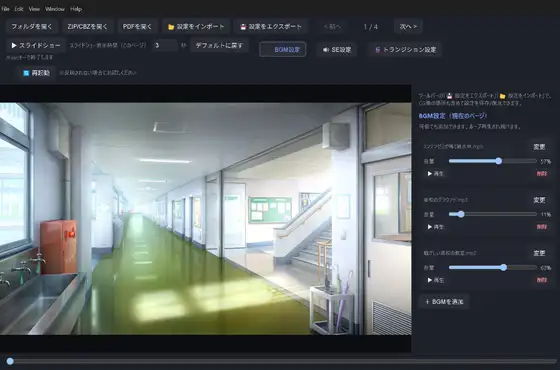Click the page progress slider at the bottom
560x370 pixels.
(280, 361)
